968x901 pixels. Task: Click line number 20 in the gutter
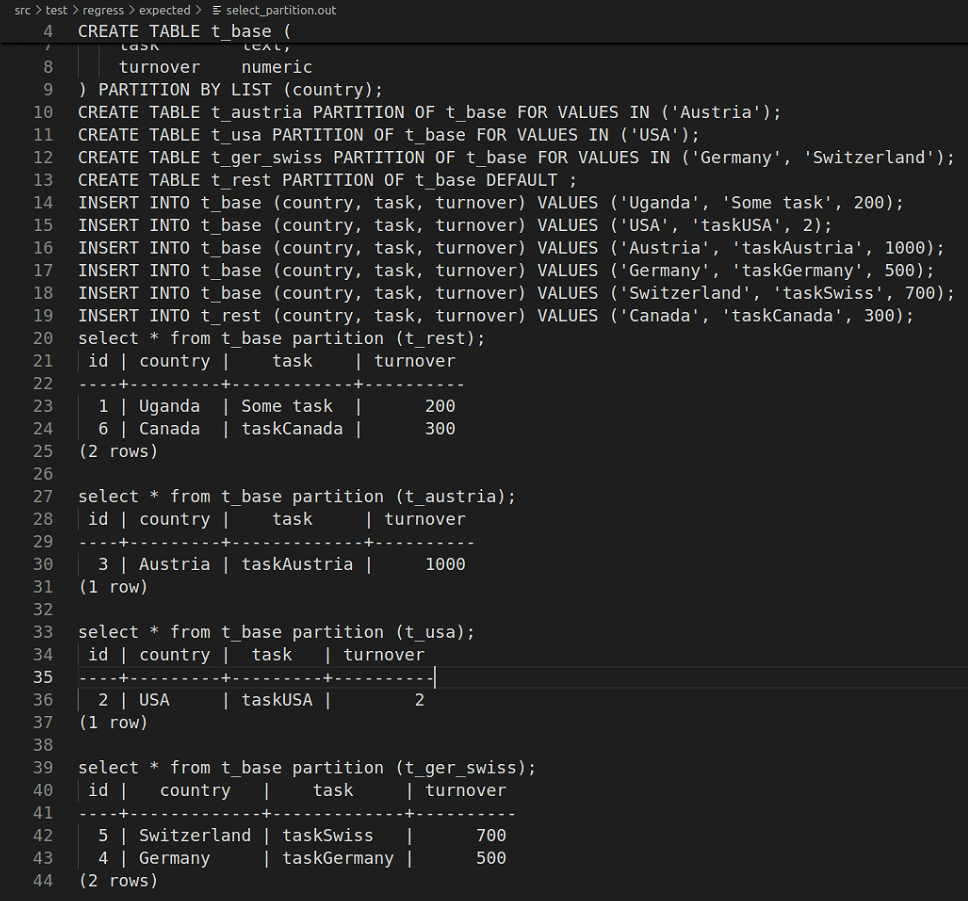point(42,338)
